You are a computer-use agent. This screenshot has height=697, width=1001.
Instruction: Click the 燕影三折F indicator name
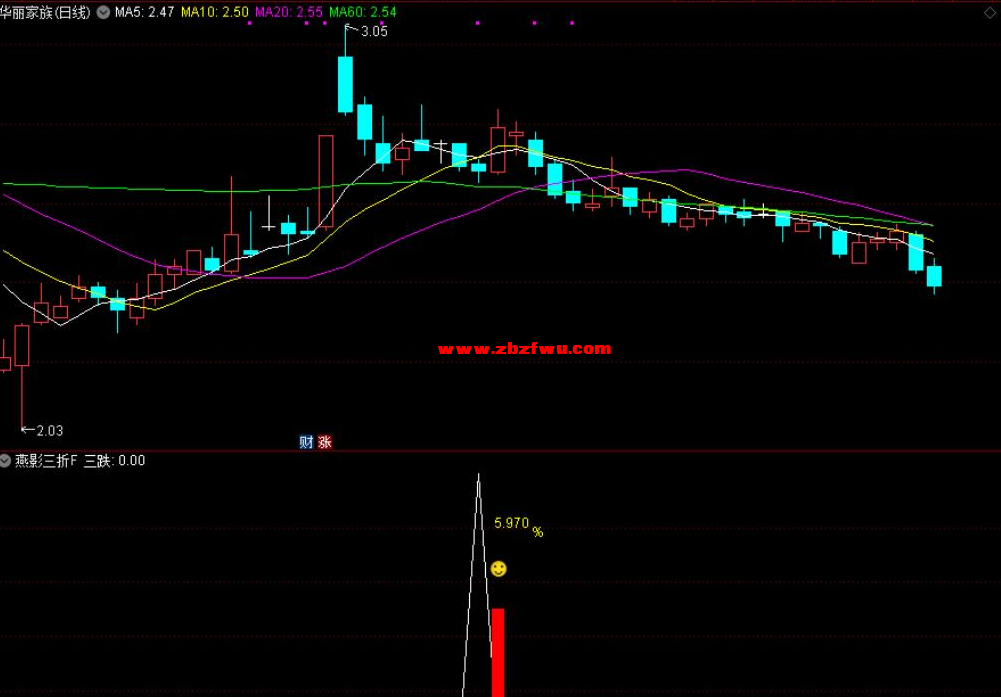[46, 461]
